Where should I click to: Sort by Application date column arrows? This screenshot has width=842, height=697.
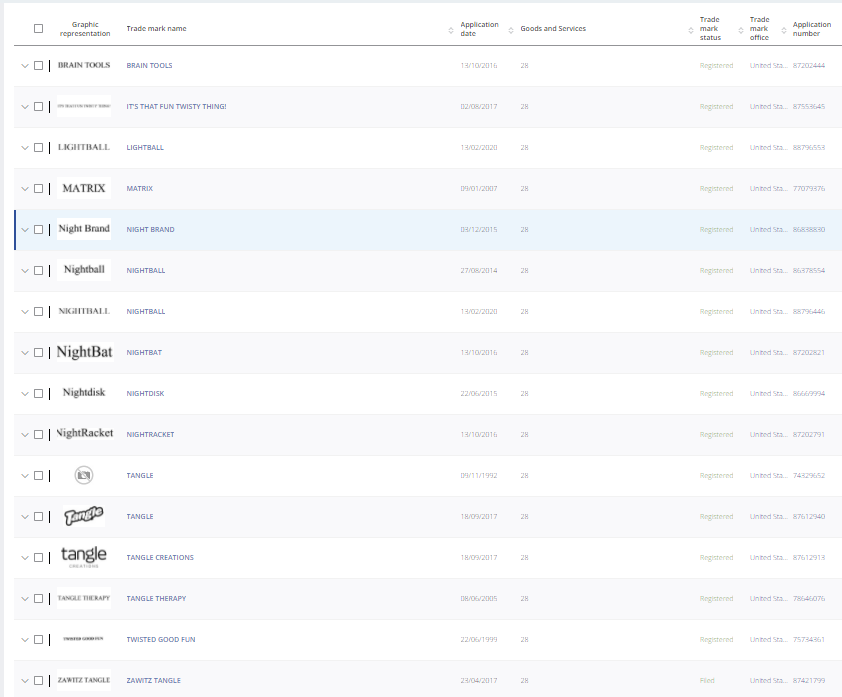pyautogui.click(x=511, y=31)
